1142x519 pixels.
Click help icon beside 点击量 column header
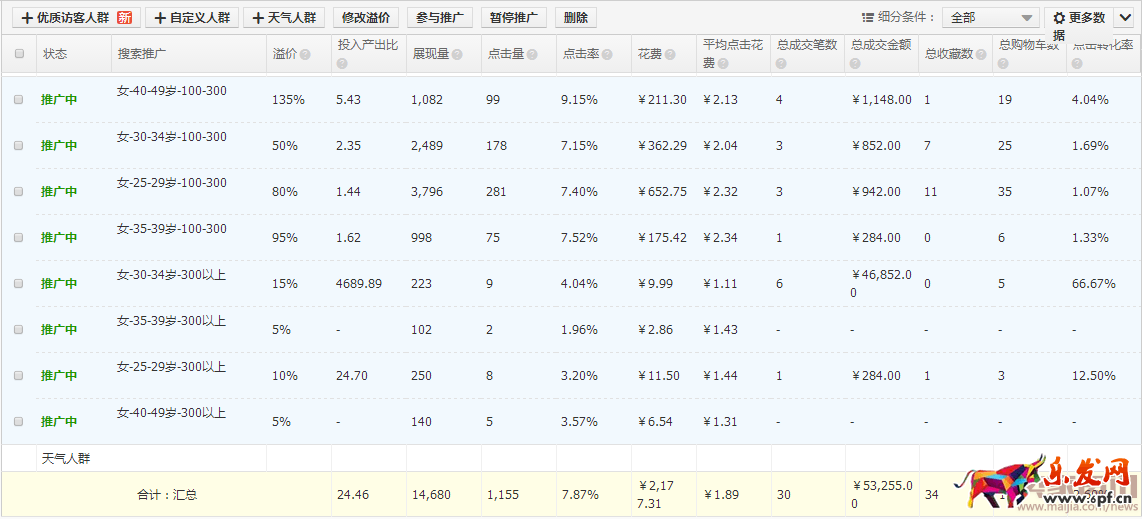(532, 55)
